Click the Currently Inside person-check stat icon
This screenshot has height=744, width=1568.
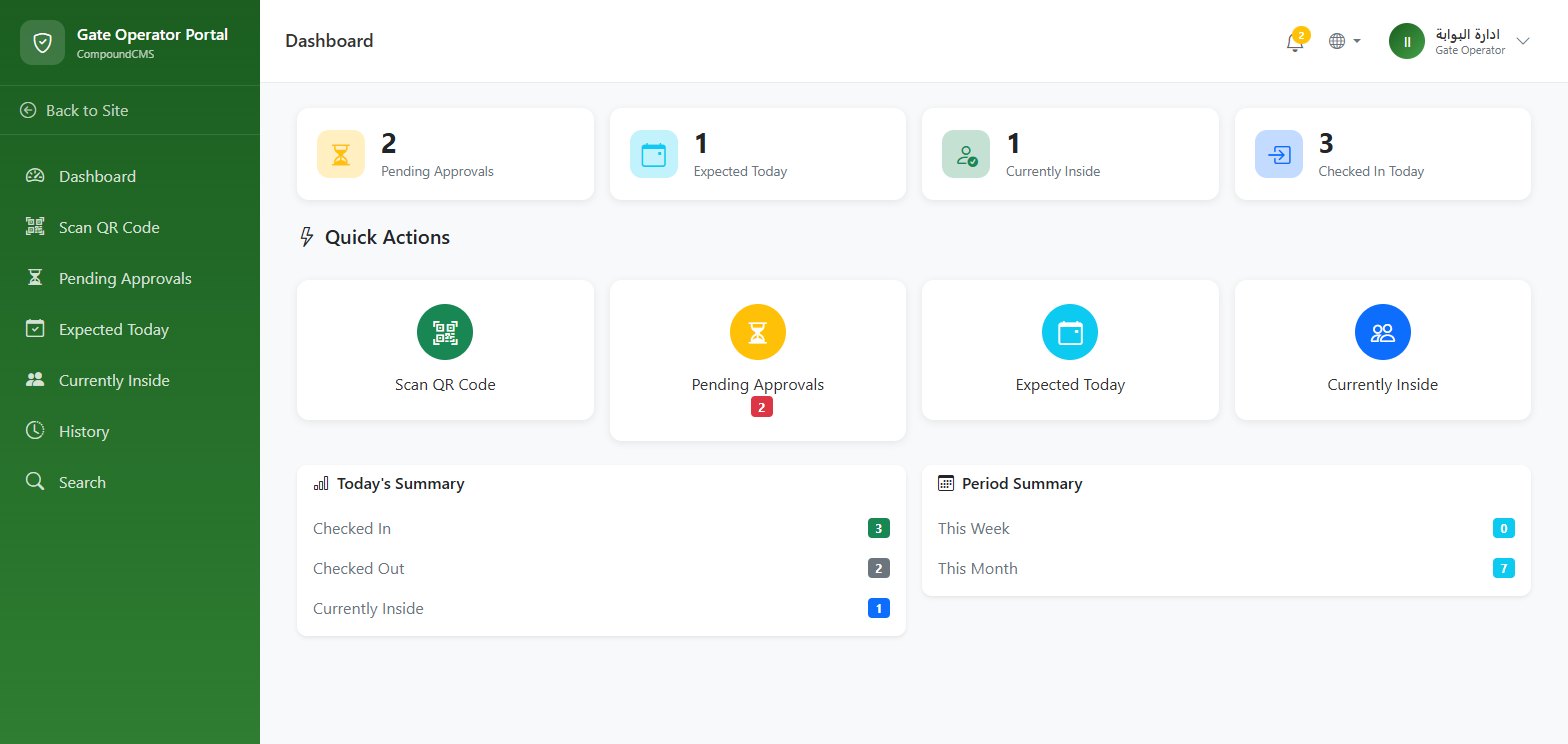[966, 154]
